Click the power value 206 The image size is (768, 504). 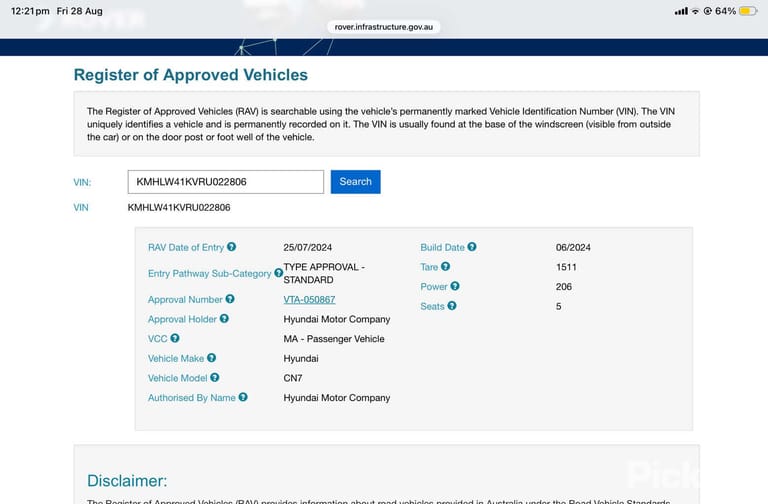pos(564,287)
